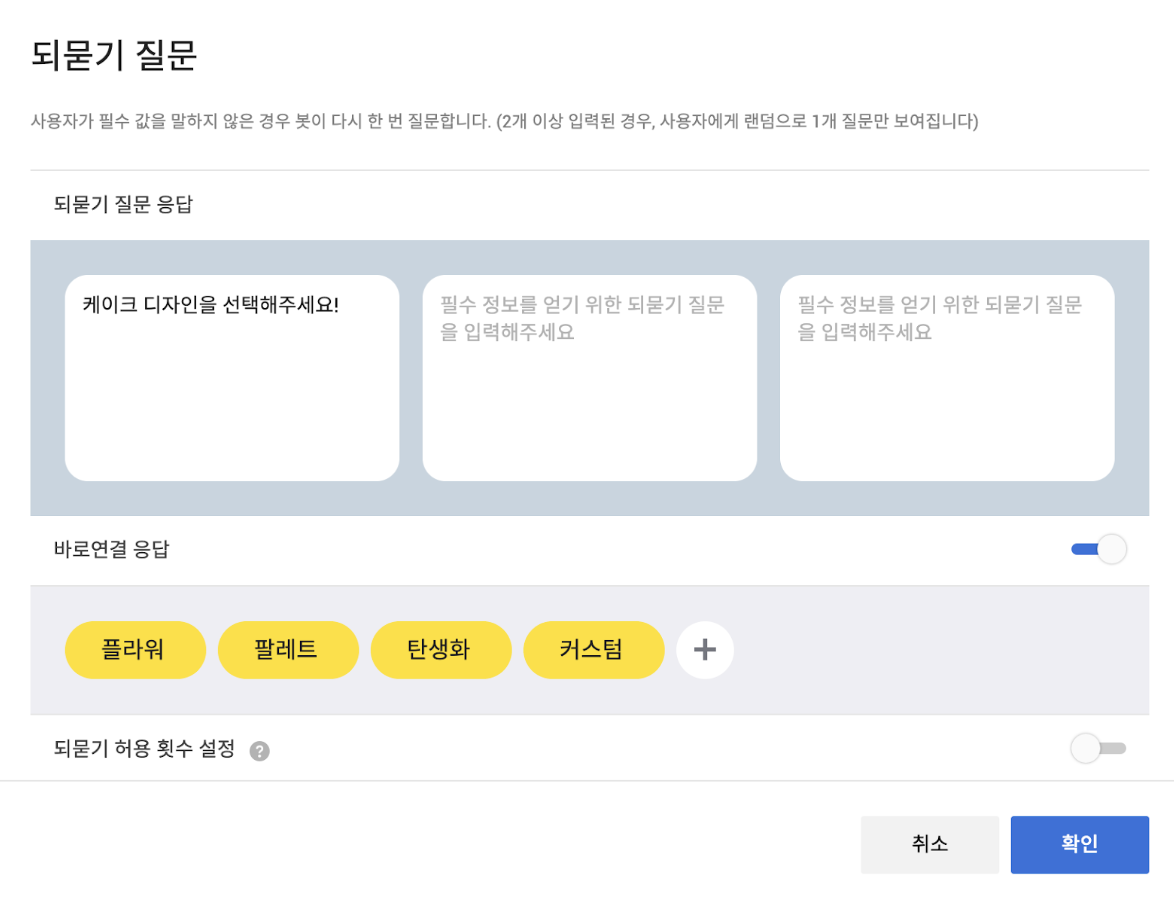Click the middle empty 되묻기 질문 text box
1174x912 pixels.
(x=589, y=378)
